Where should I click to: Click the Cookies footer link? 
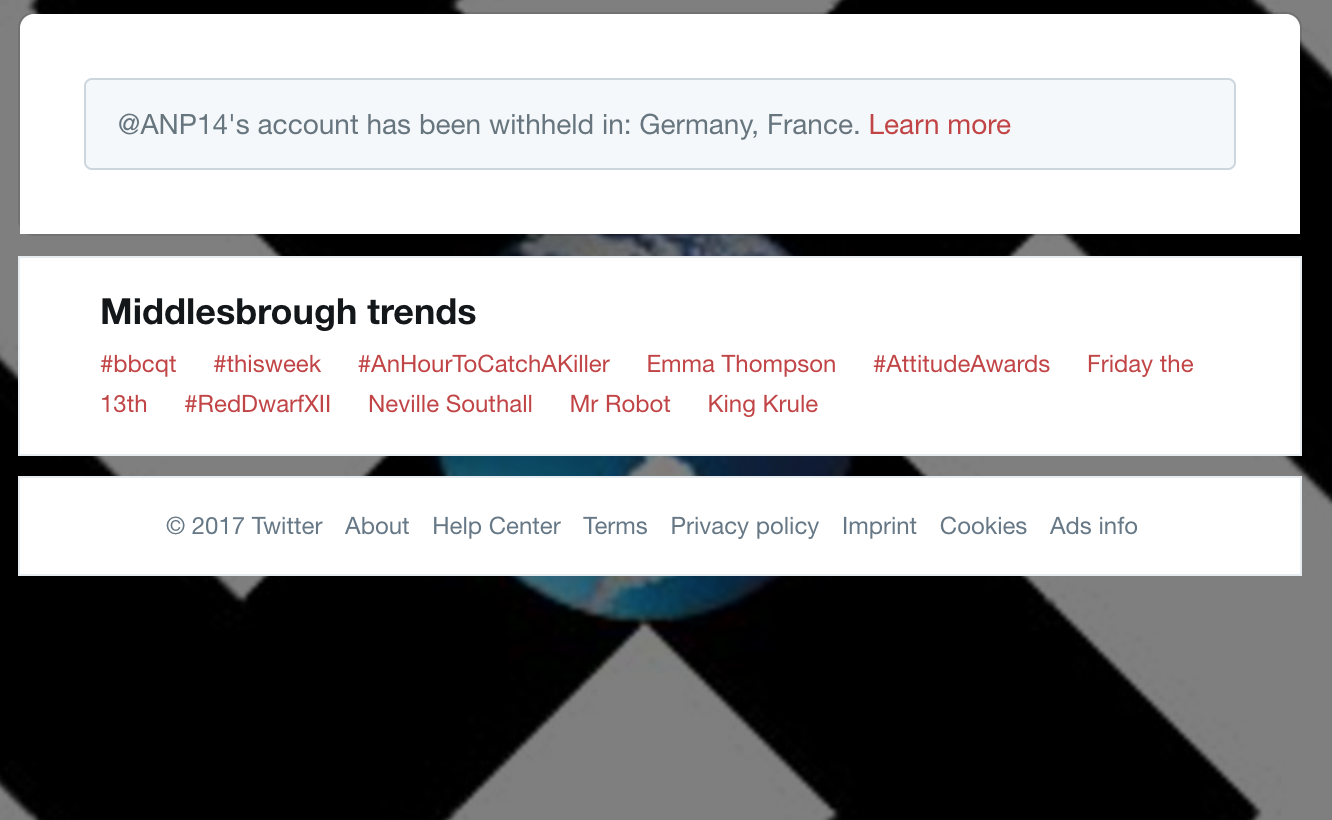click(983, 526)
